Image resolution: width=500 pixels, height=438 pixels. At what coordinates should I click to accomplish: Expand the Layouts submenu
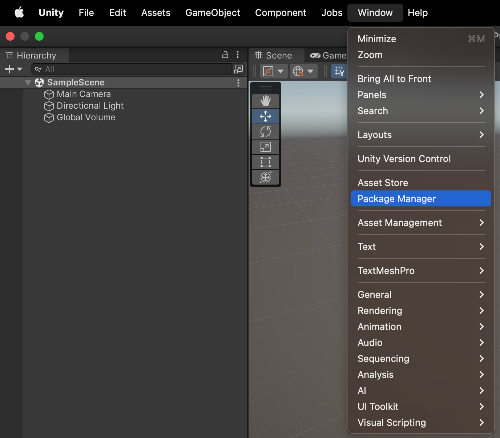point(421,135)
